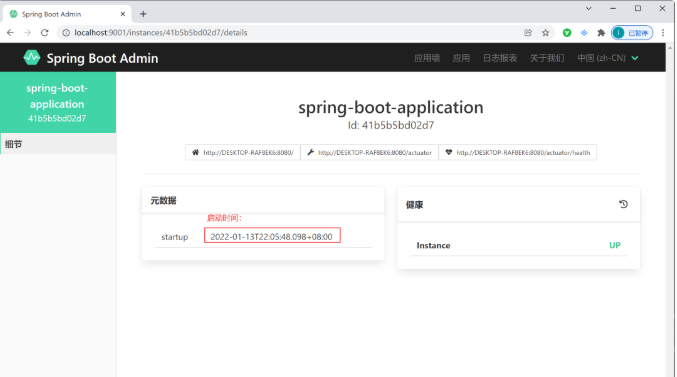Open the Extensions puzzle icon
The height and width of the screenshot is (377, 677).
click(x=601, y=33)
